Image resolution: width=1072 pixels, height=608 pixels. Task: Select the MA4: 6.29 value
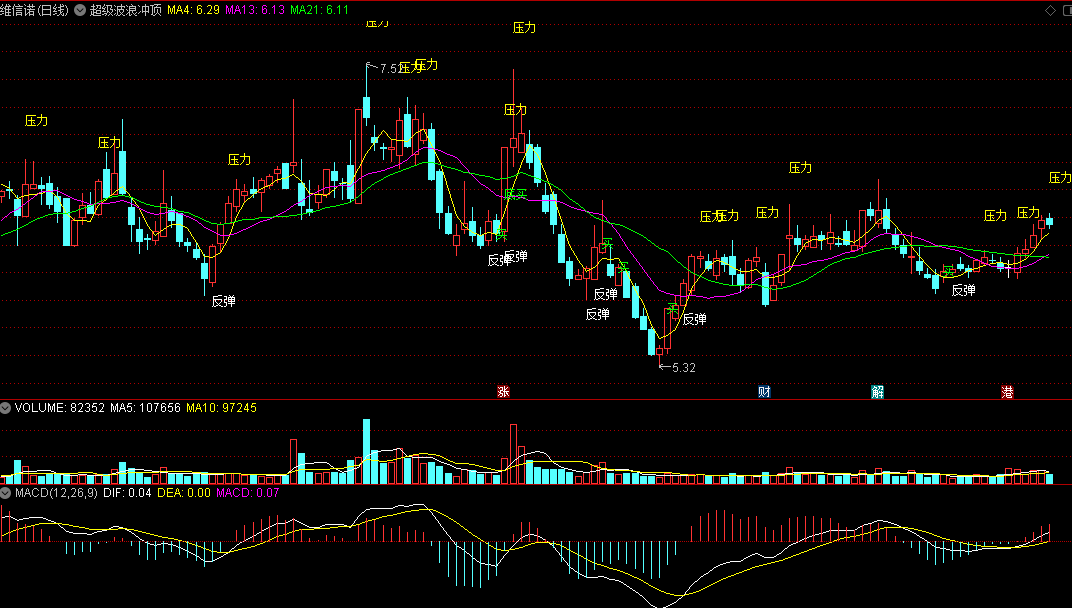[x=193, y=10]
